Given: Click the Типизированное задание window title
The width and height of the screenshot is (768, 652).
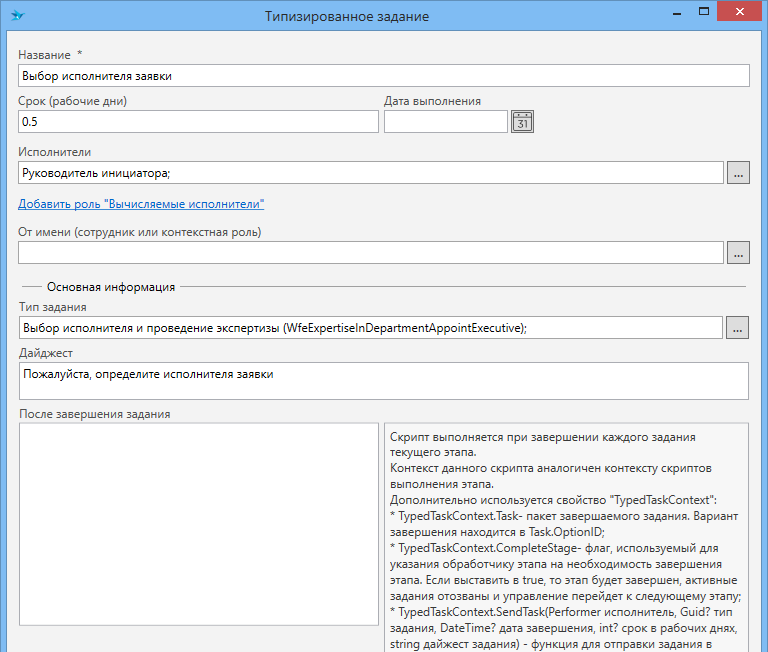Looking at the screenshot, I should [x=347, y=16].
